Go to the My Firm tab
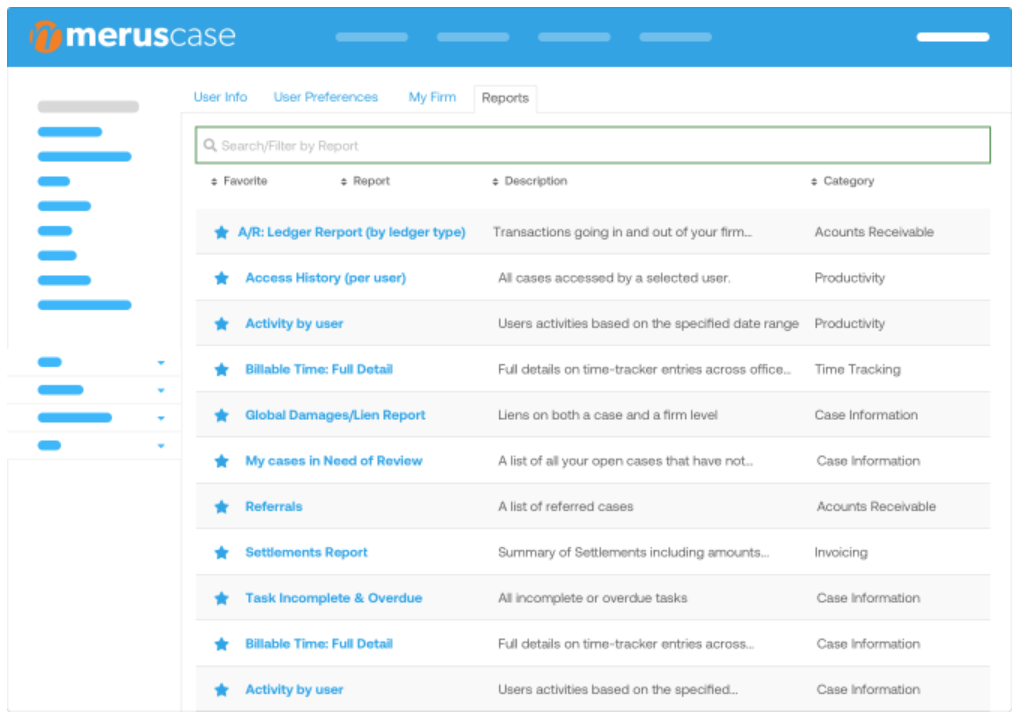This screenshot has height=717, width=1018. 432,97
